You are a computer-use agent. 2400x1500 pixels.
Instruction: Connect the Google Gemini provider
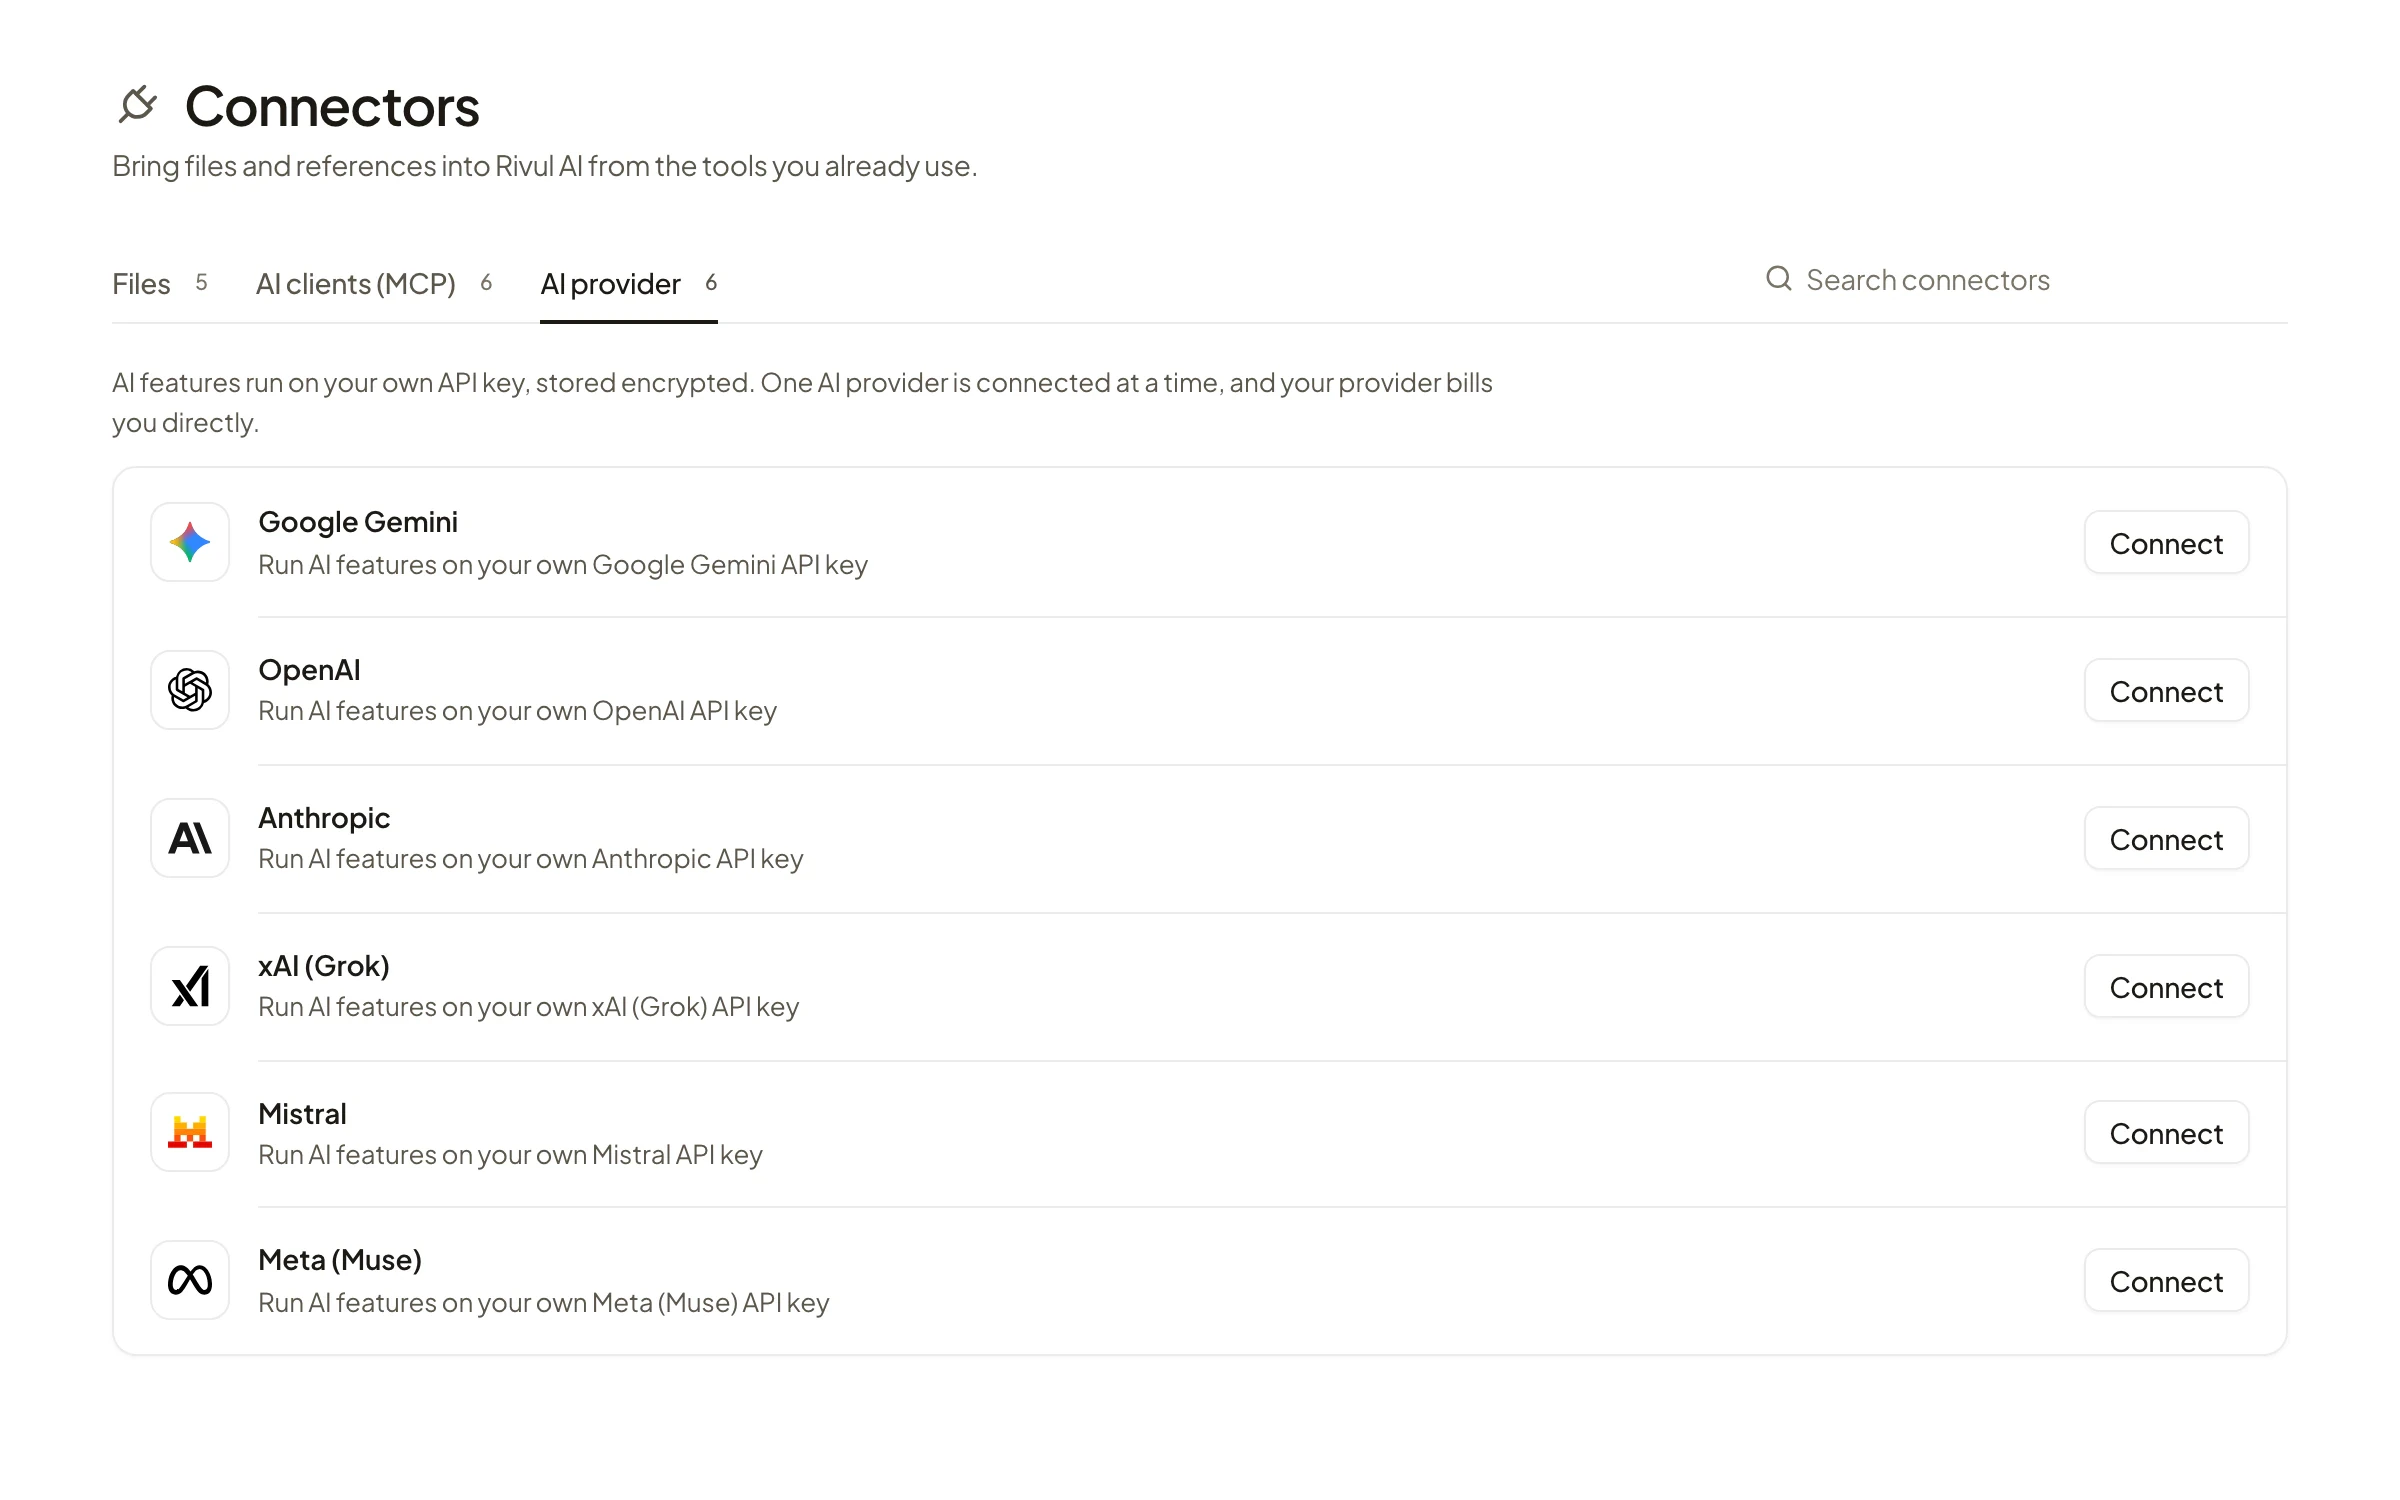[x=2166, y=543]
